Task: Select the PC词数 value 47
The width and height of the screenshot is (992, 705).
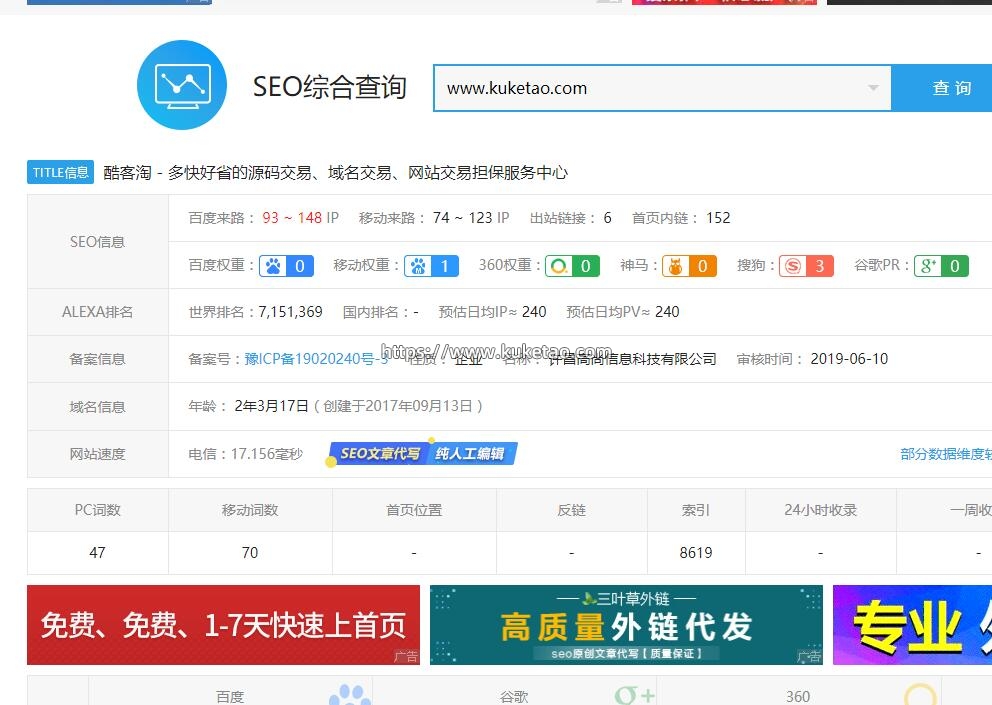Action: [97, 552]
